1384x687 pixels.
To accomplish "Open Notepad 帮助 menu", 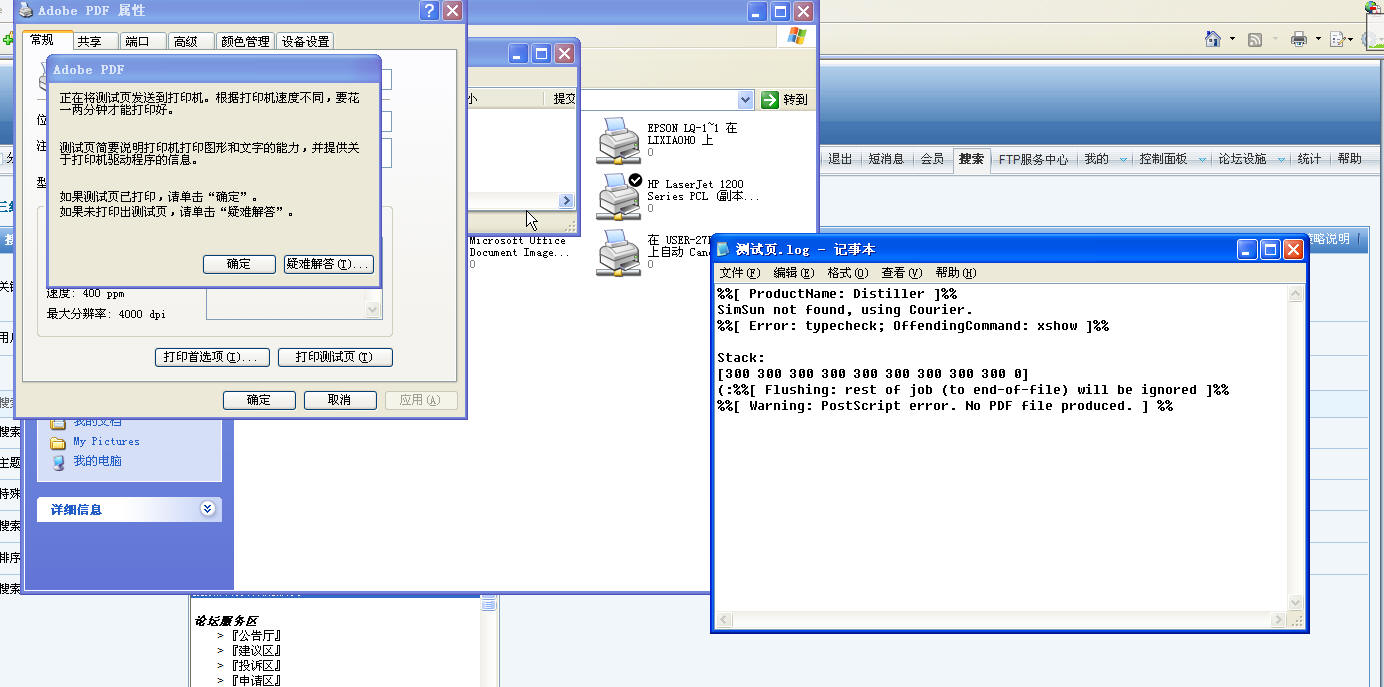I will [x=956, y=273].
